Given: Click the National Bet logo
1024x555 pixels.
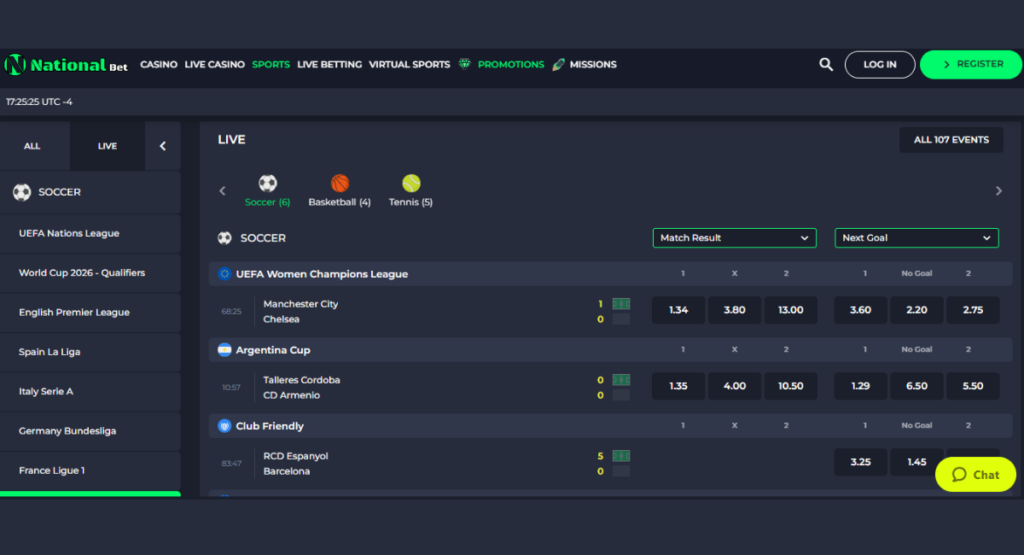Looking at the screenshot, I should tap(66, 65).
